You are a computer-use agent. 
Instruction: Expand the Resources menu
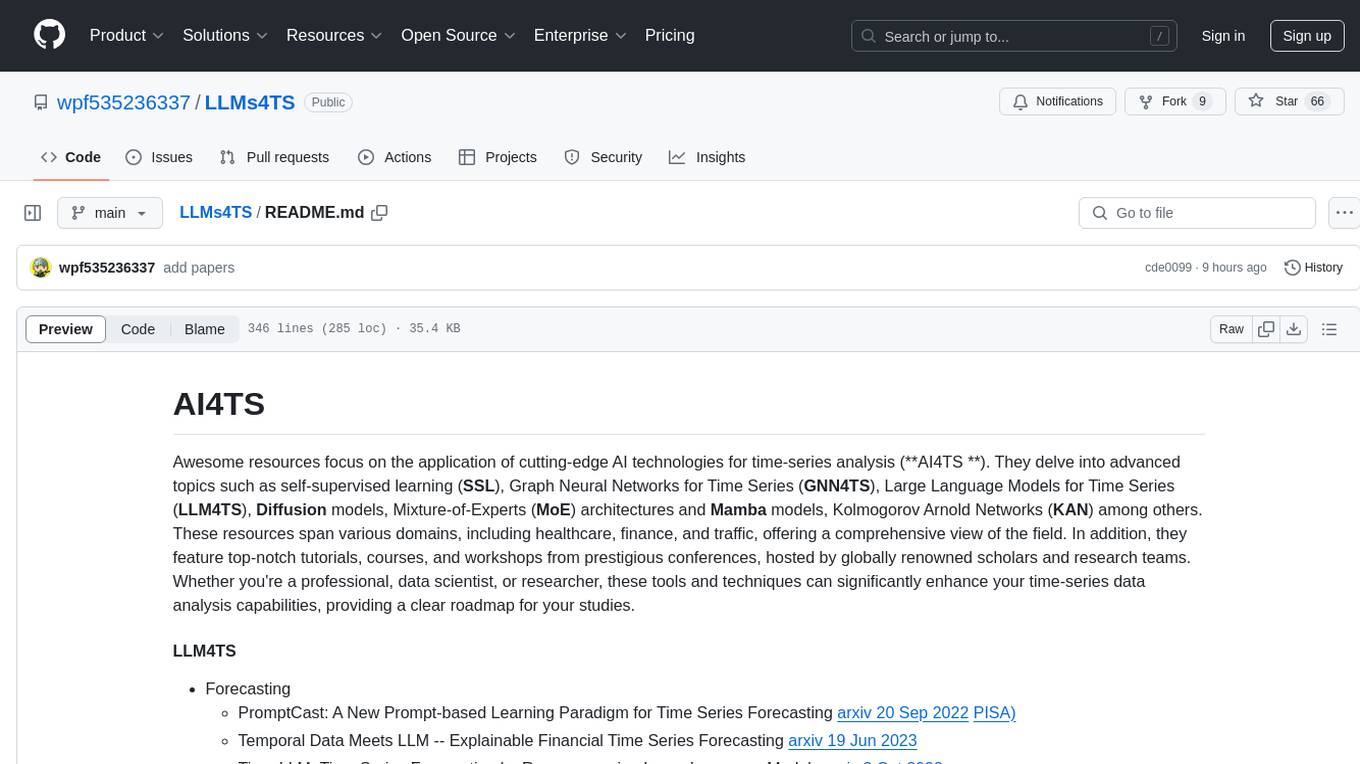coord(334,35)
